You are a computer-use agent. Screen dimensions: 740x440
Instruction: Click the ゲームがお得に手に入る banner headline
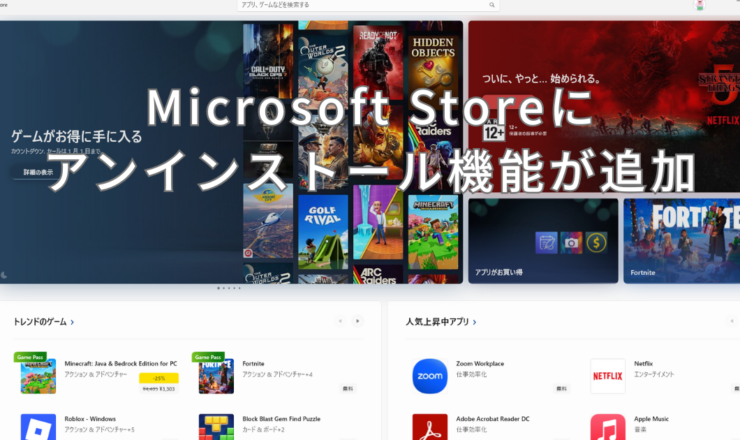click(x=76, y=136)
